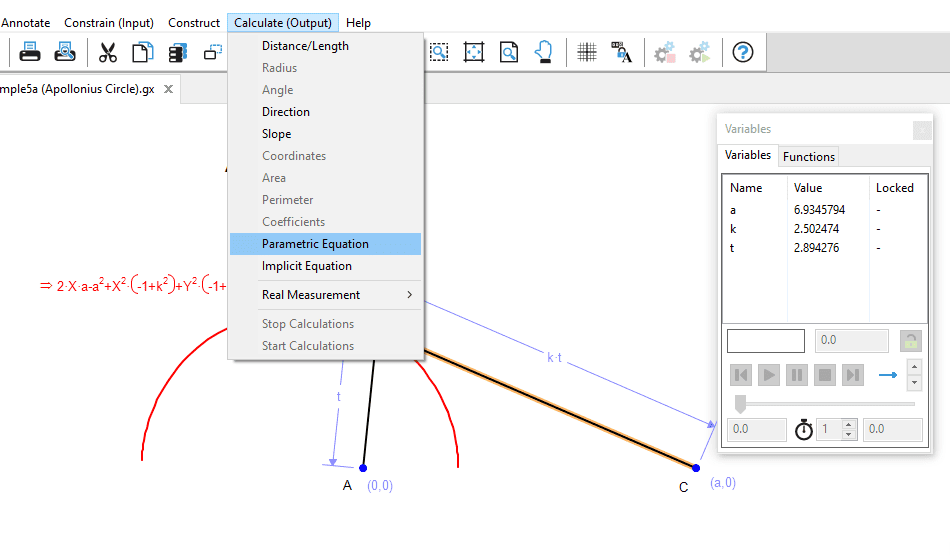Open the Annotate menu
The width and height of the screenshot is (950, 555).
click(25, 23)
